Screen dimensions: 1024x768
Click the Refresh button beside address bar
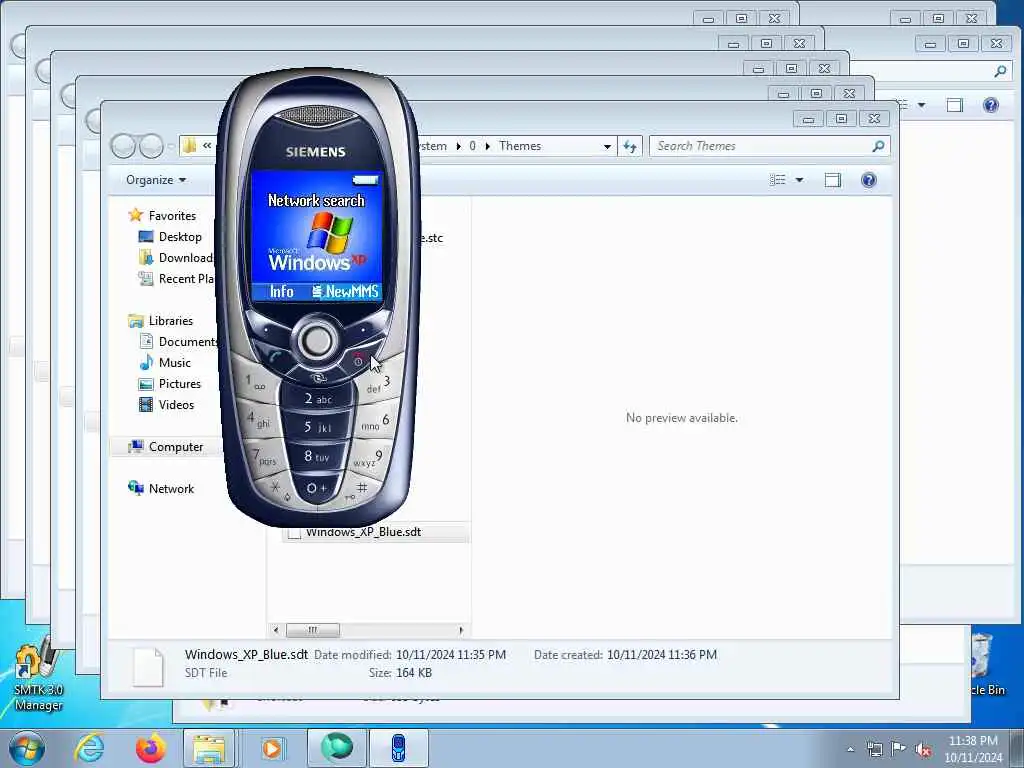pyautogui.click(x=630, y=146)
